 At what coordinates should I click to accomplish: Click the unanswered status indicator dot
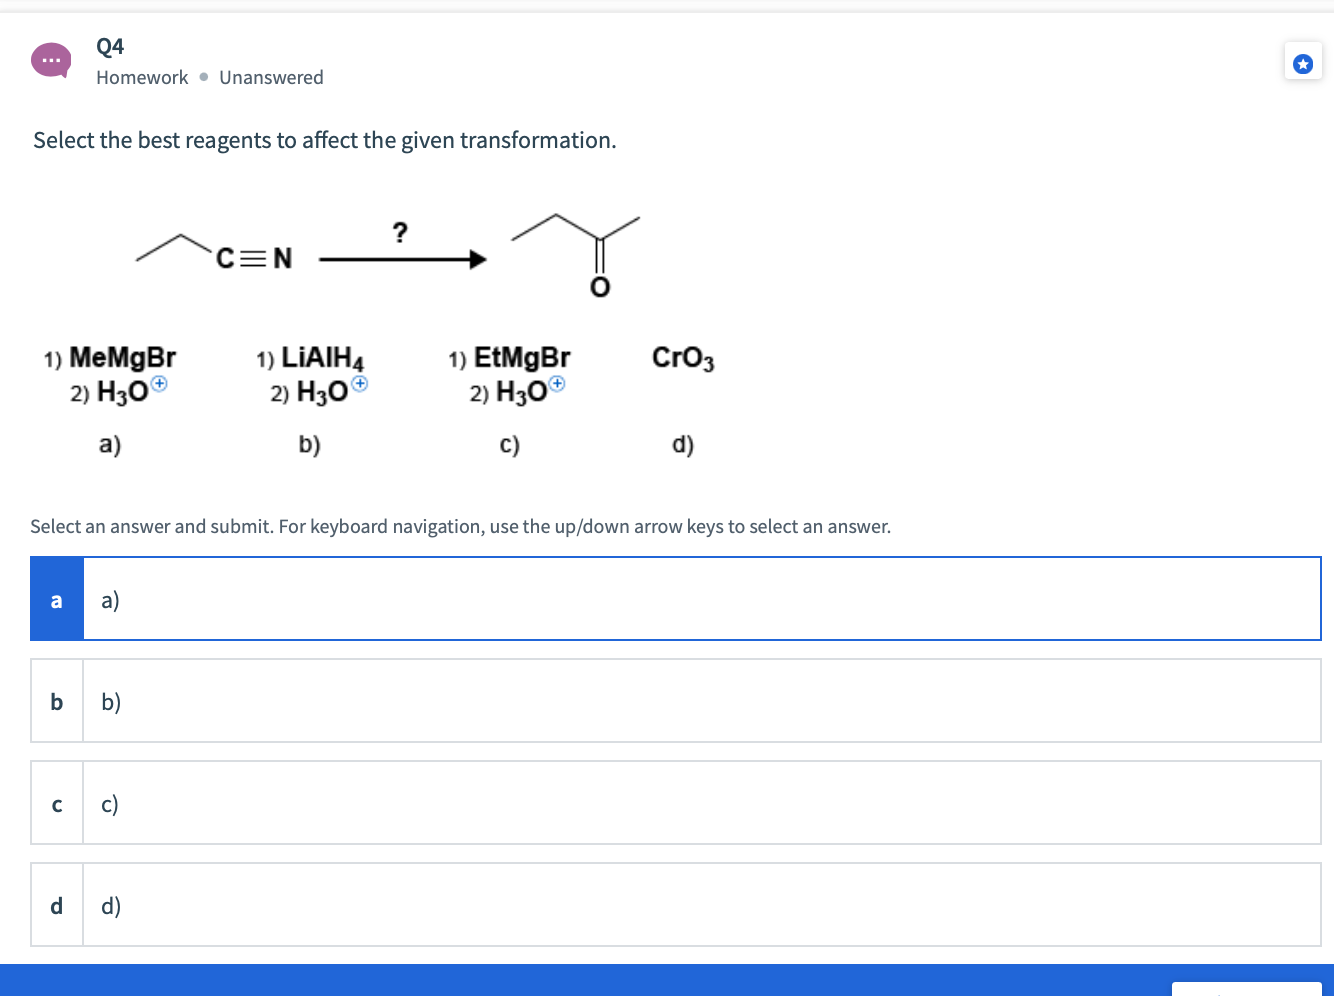[203, 77]
